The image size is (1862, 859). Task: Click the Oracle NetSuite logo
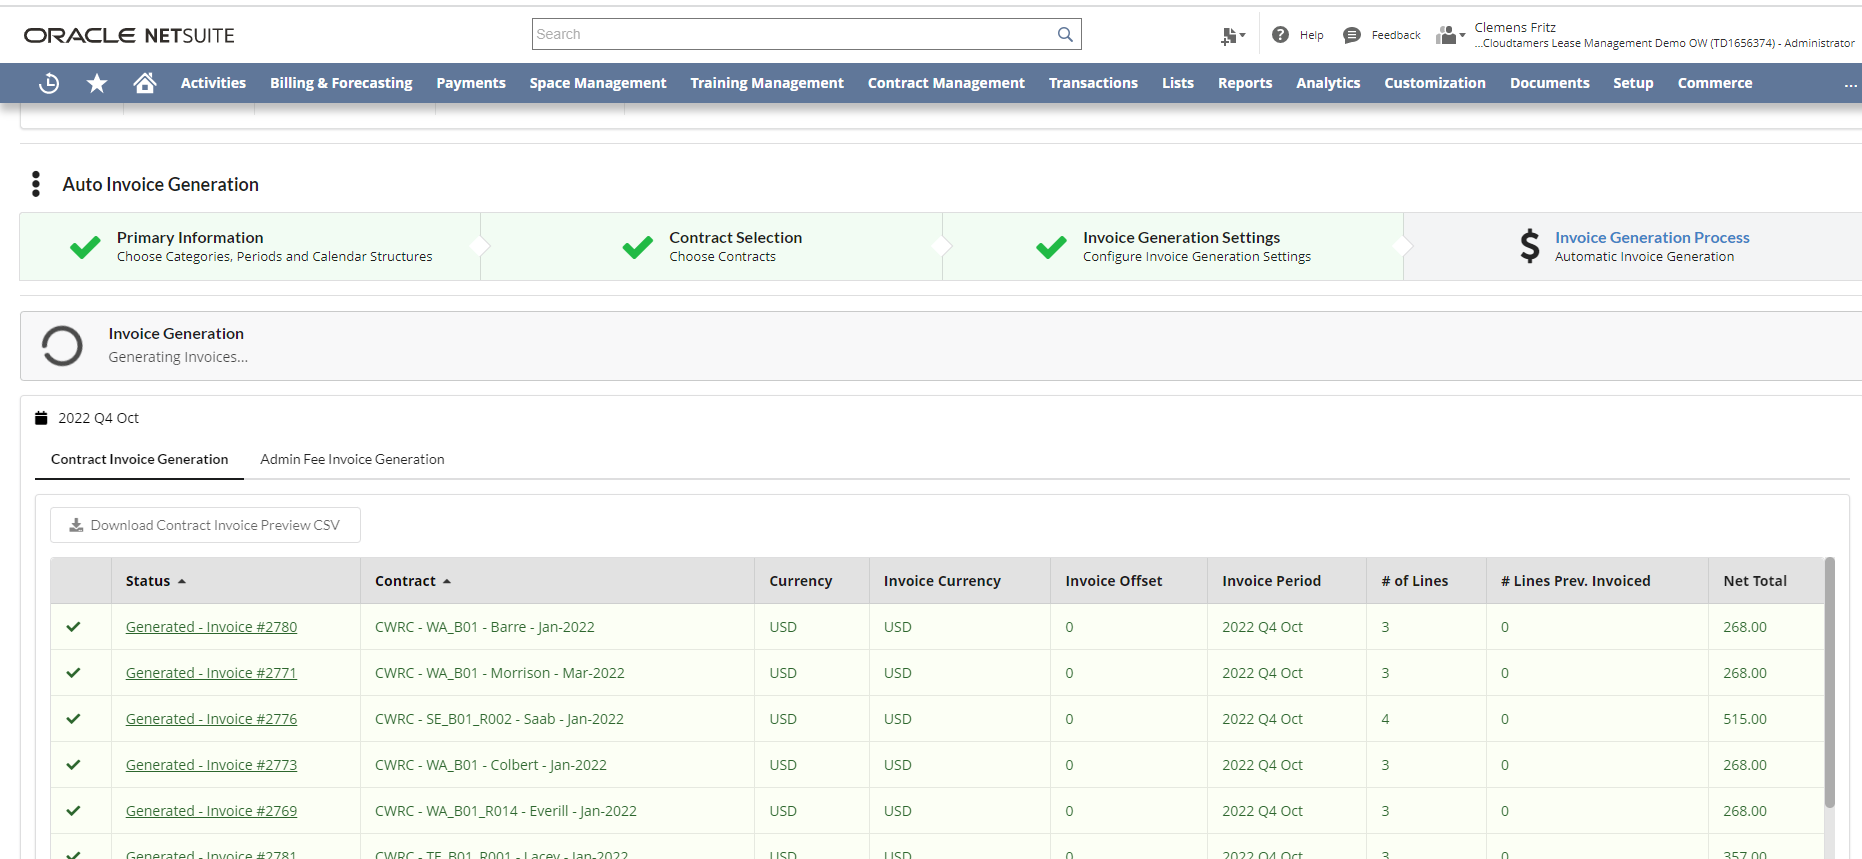[x=129, y=35]
